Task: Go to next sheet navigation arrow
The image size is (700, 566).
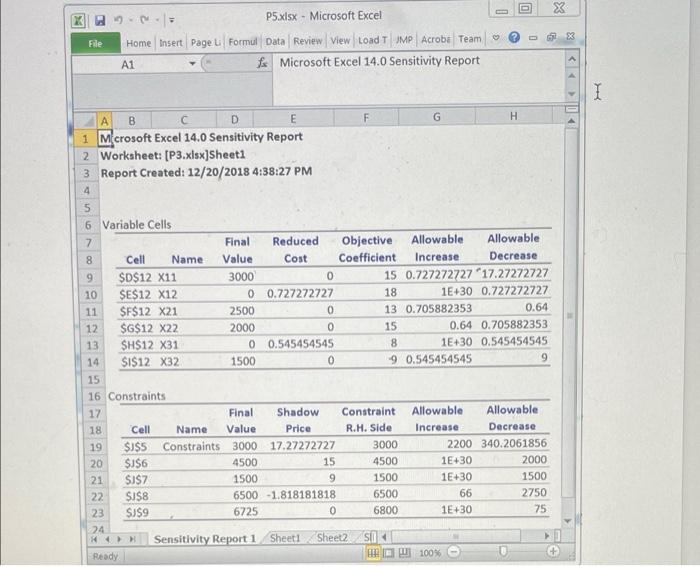Action: pyautogui.click(x=119, y=539)
